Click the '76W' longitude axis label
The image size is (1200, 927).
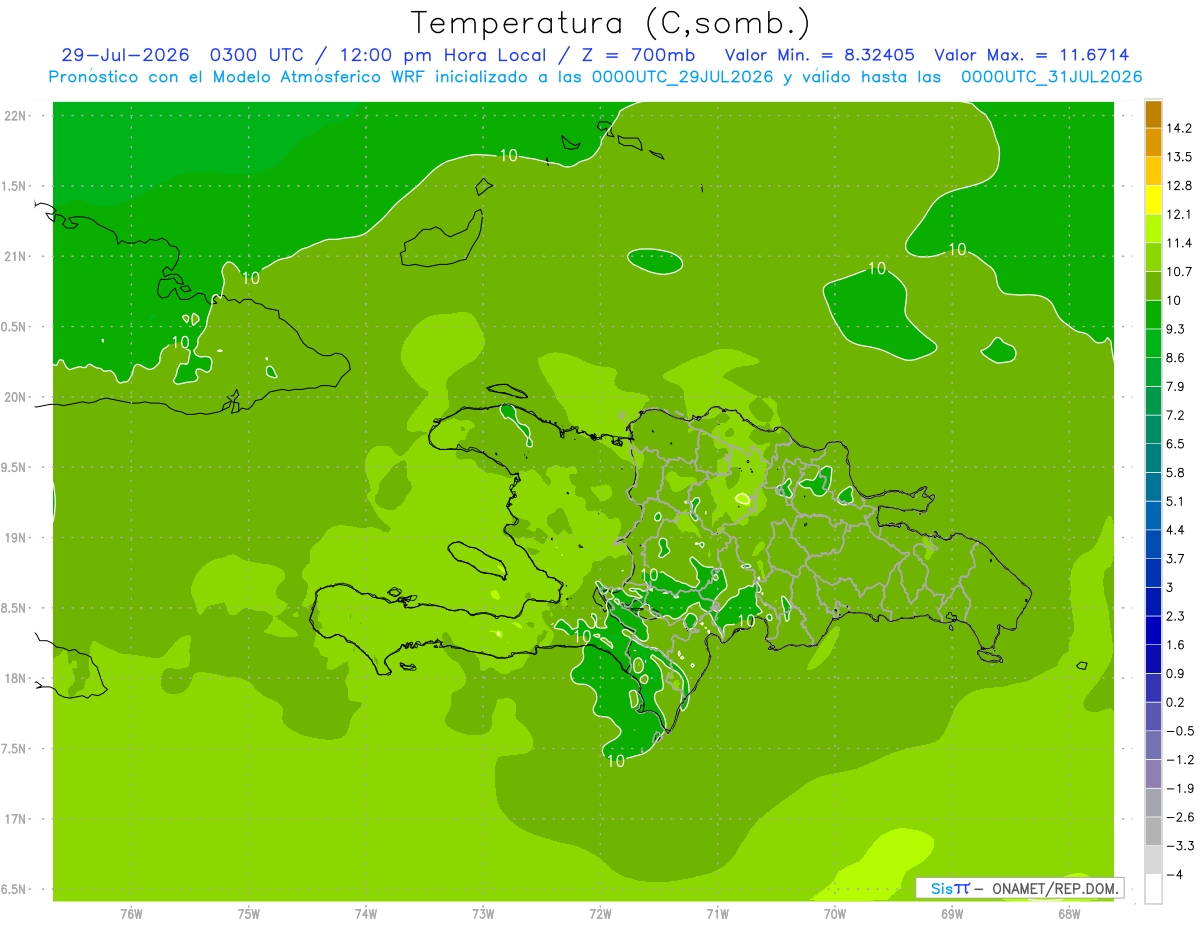pos(131,913)
